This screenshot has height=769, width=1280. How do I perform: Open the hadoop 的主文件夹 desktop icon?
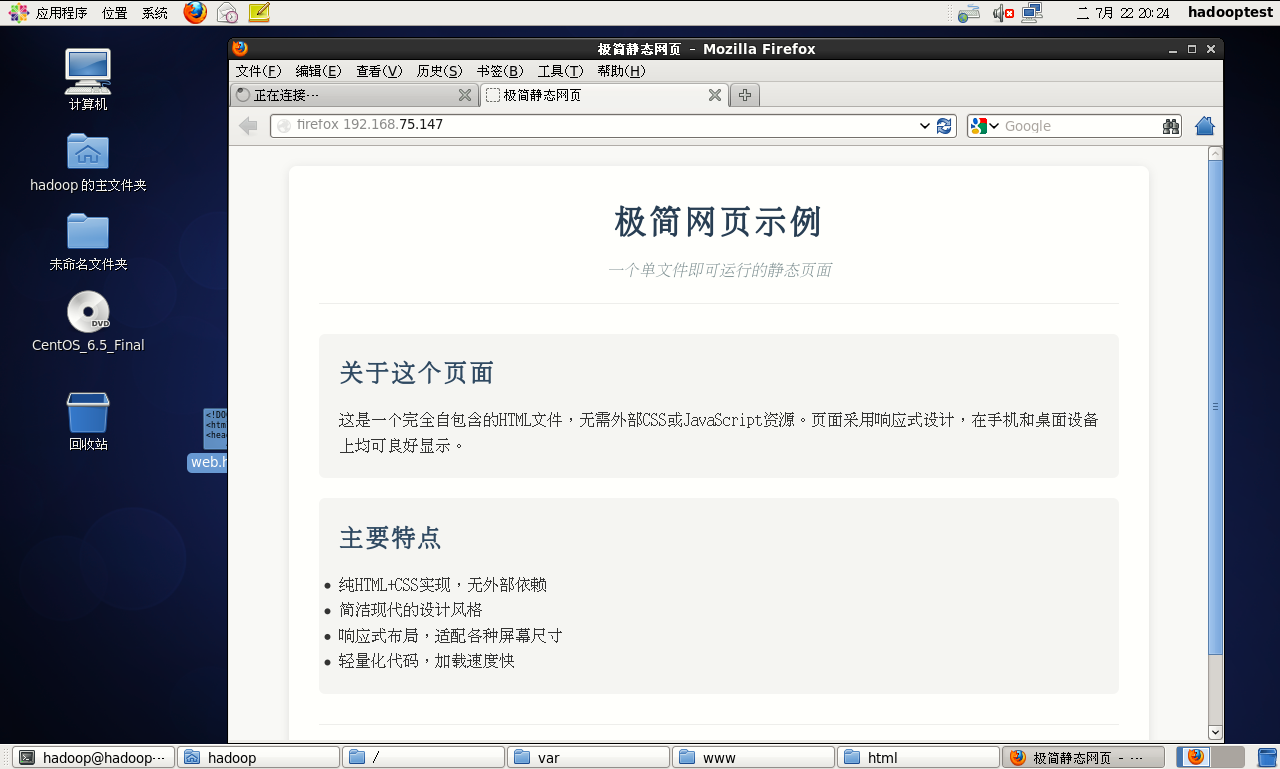point(88,163)
